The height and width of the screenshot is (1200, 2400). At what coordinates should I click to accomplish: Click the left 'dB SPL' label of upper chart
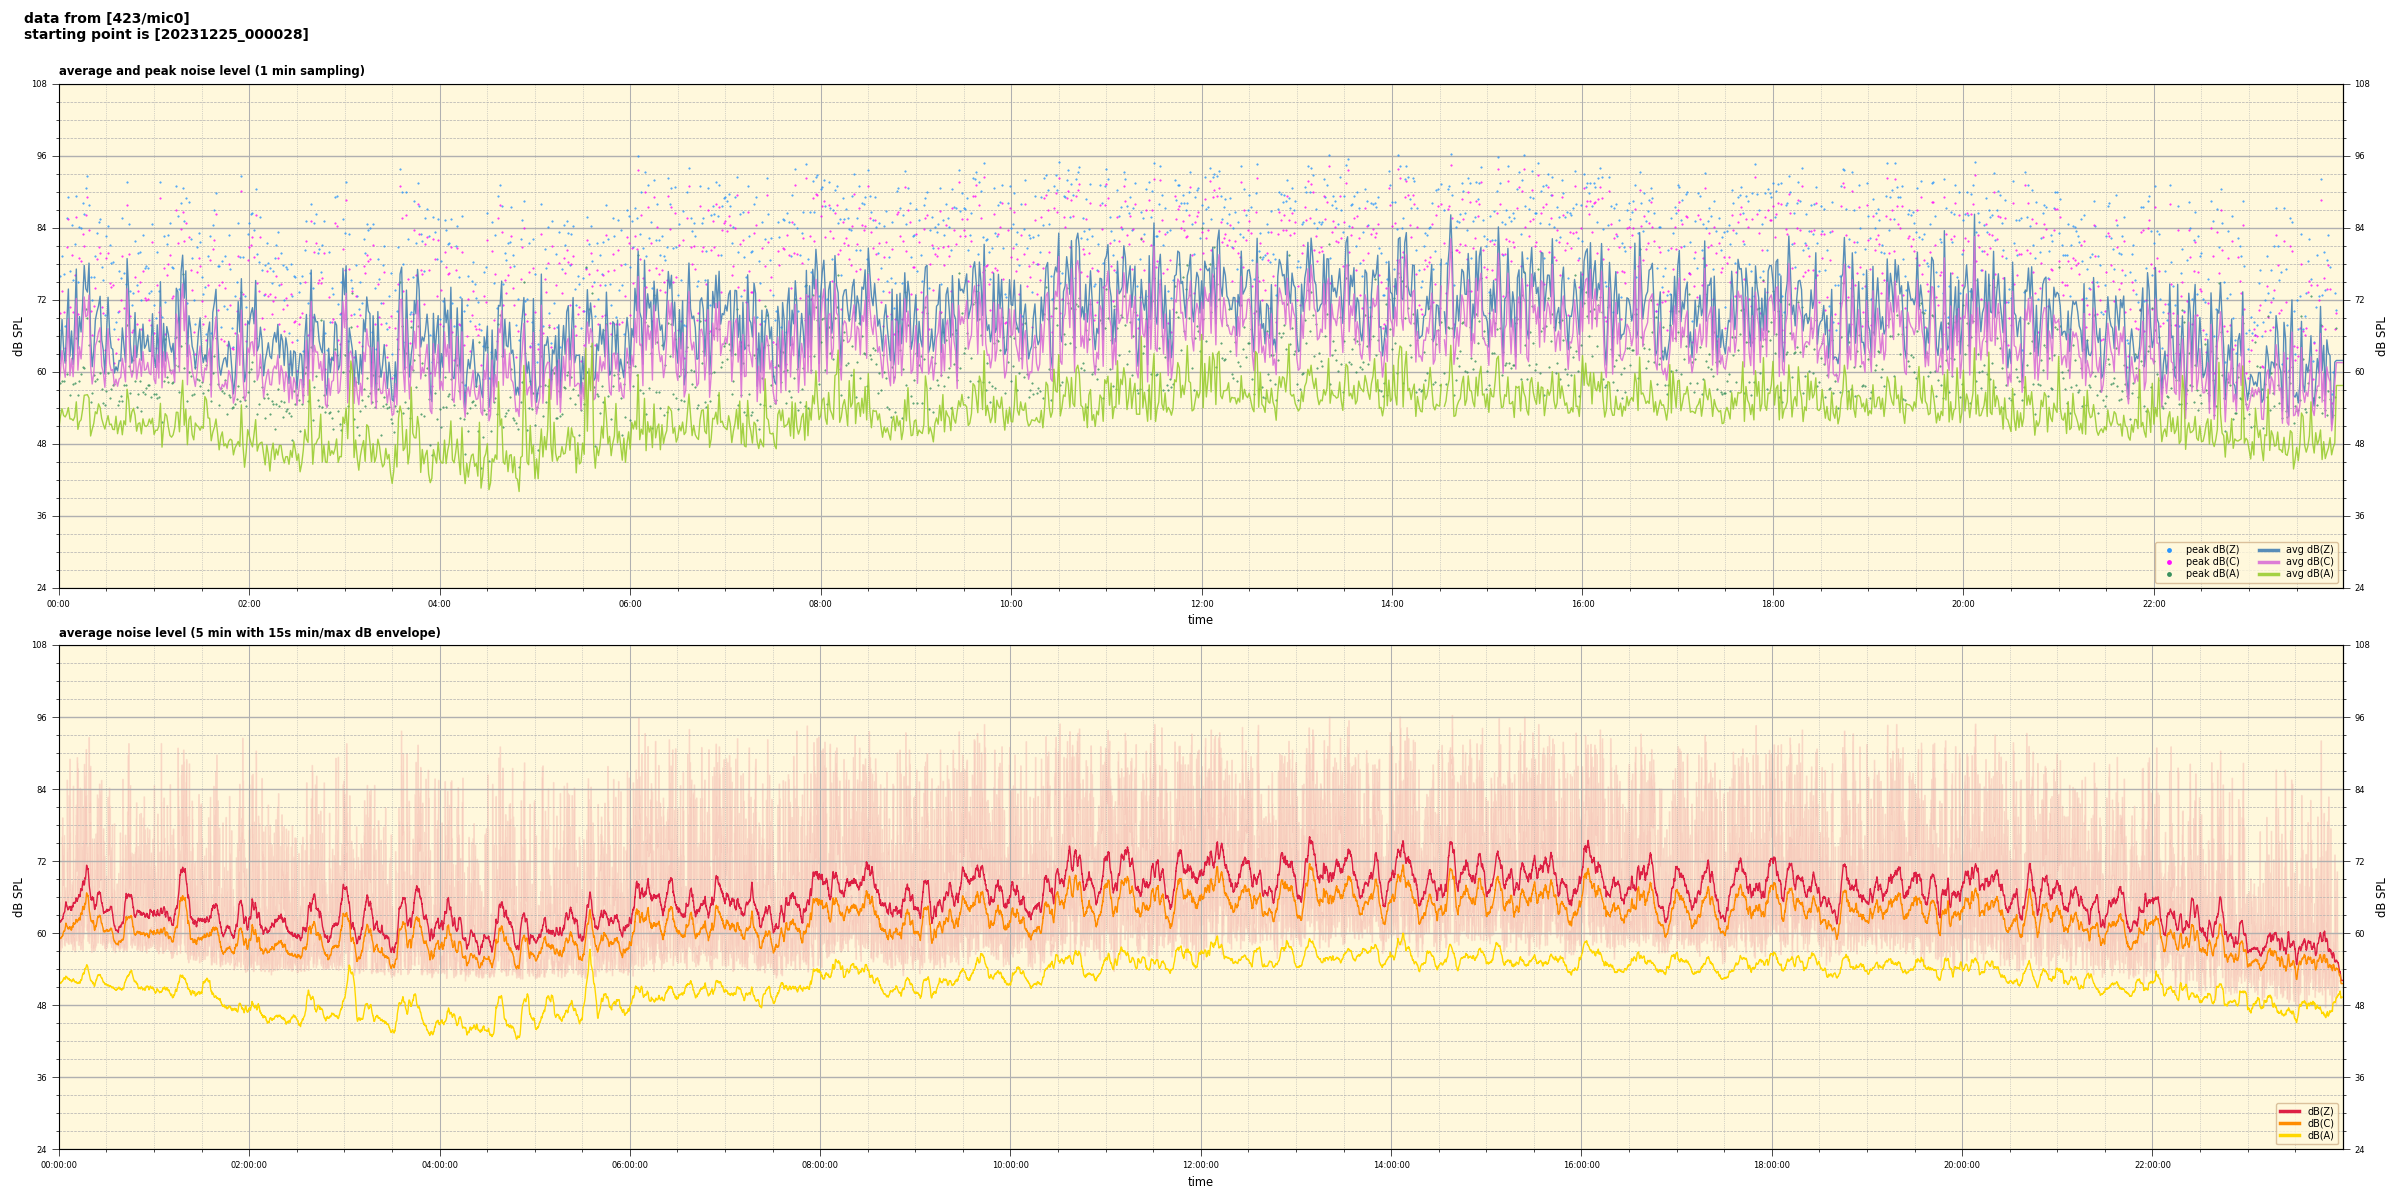point(18,336)
